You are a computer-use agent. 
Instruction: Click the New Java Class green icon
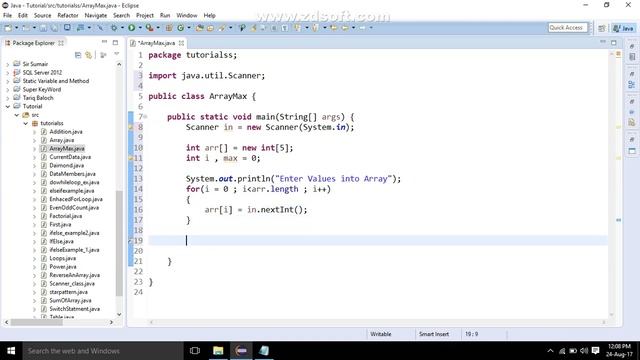pos(180,28)
